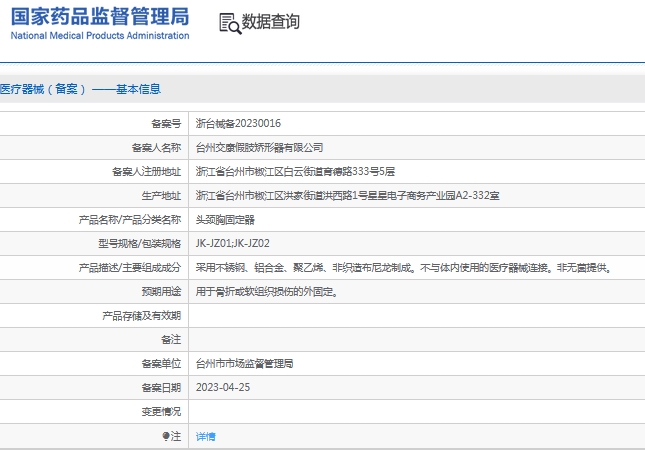This screenshot has width=645, height=456.
Task: Open the 详情 link in the 注 row
Action: click(206, 436)
